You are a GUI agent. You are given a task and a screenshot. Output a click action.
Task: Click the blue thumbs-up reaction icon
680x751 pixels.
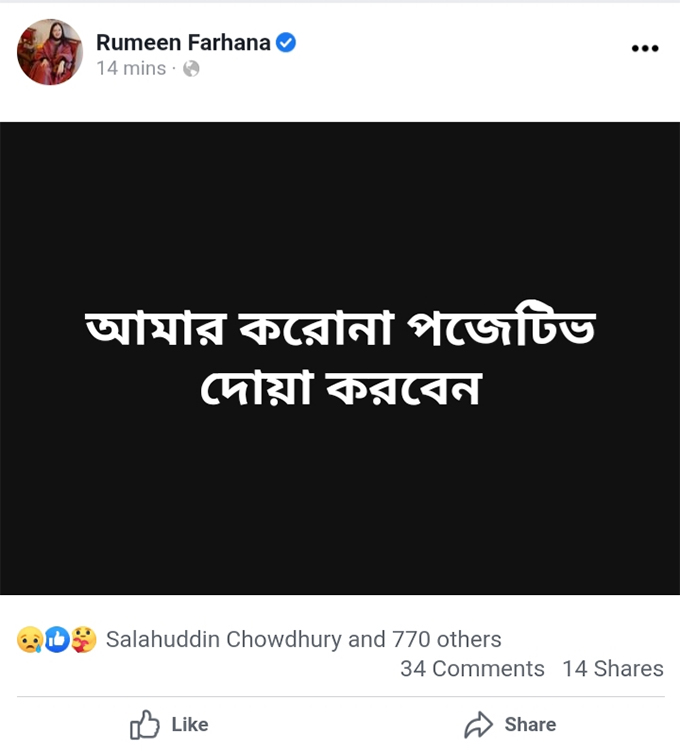pyautogui.click(x=57, y=640)
